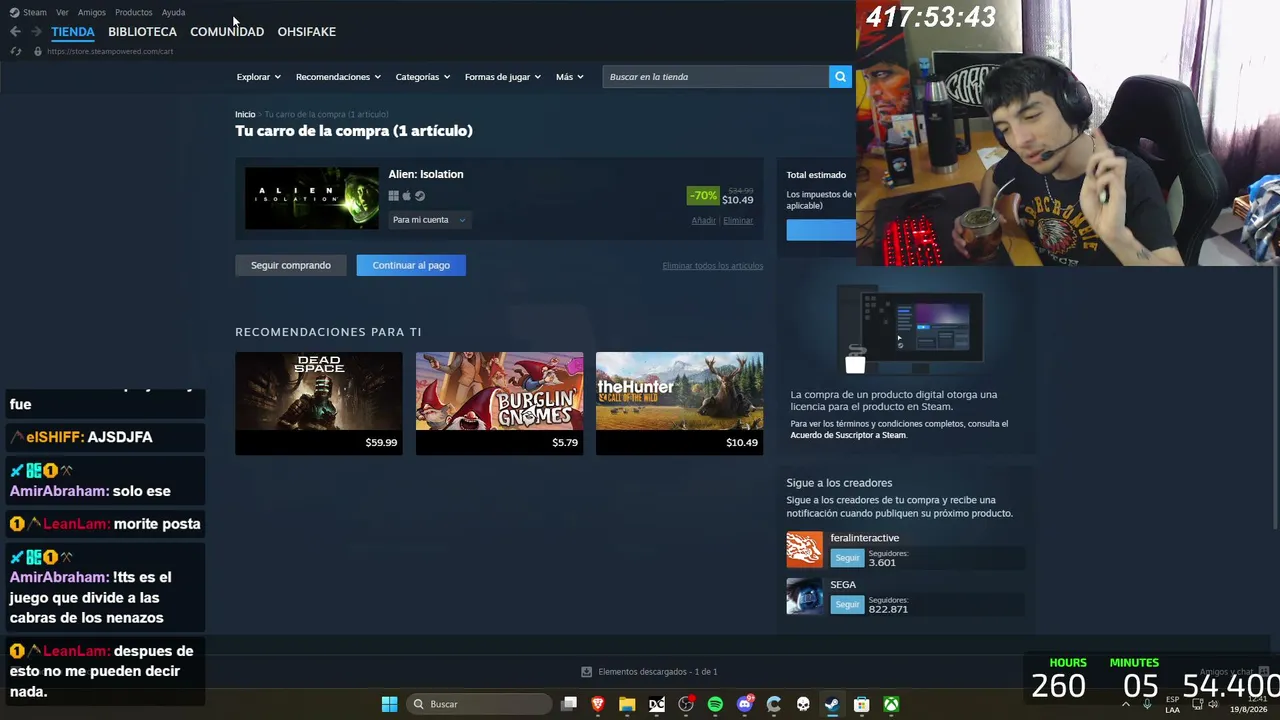
Task: Switch to the TIENDA tab
Action: coord(73,32)
